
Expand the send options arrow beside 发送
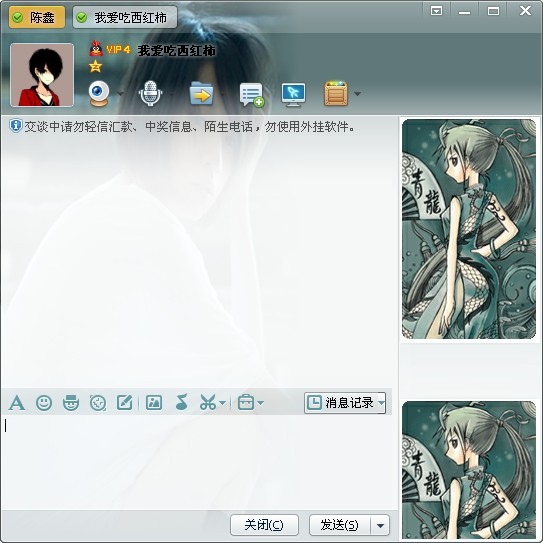[x=380, y=525]
